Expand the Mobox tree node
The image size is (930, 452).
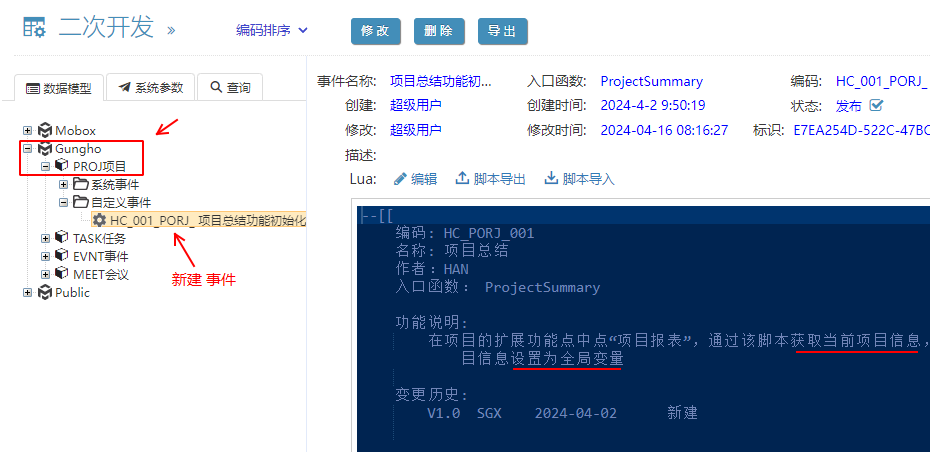[27, 130]
